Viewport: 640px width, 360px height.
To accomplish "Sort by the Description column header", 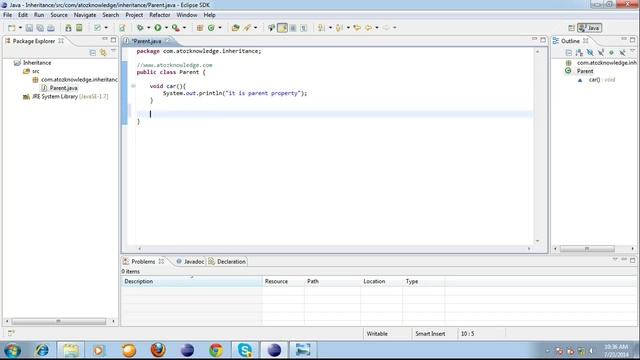I will click(x=192, y=281).
